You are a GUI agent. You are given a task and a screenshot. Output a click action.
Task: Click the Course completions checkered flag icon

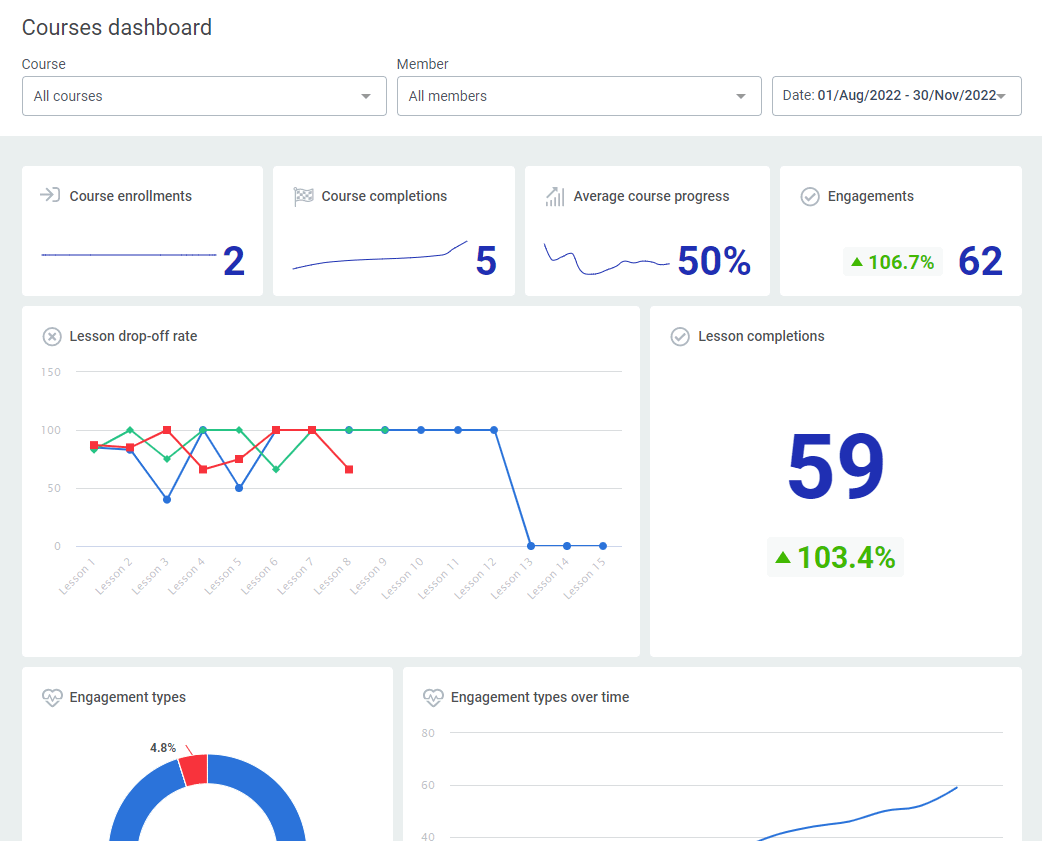click(303, 196)
